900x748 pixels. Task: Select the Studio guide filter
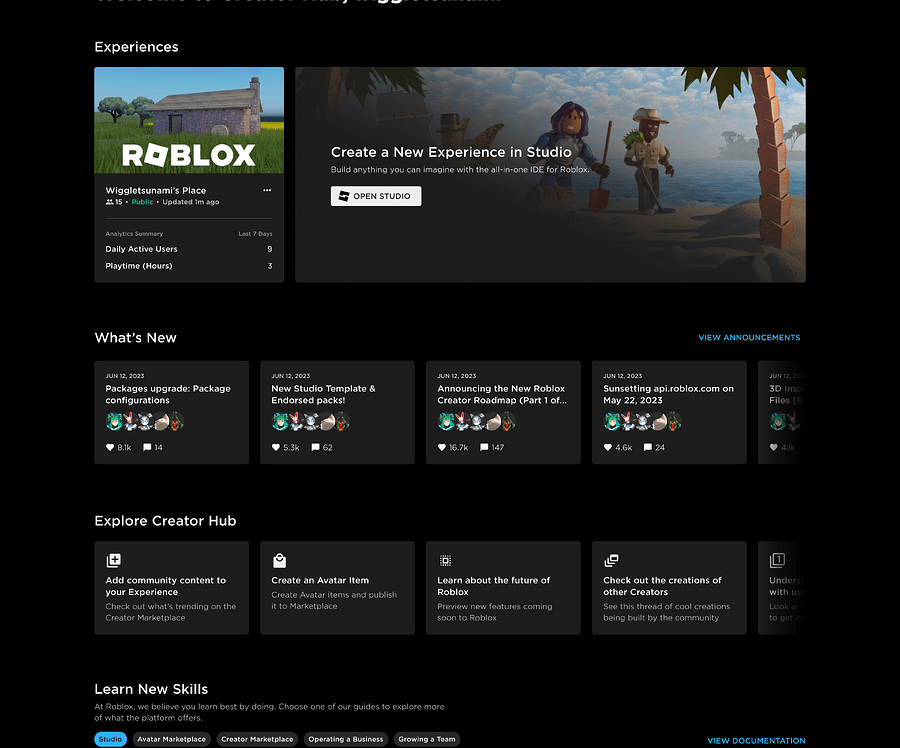click(110, 739)
